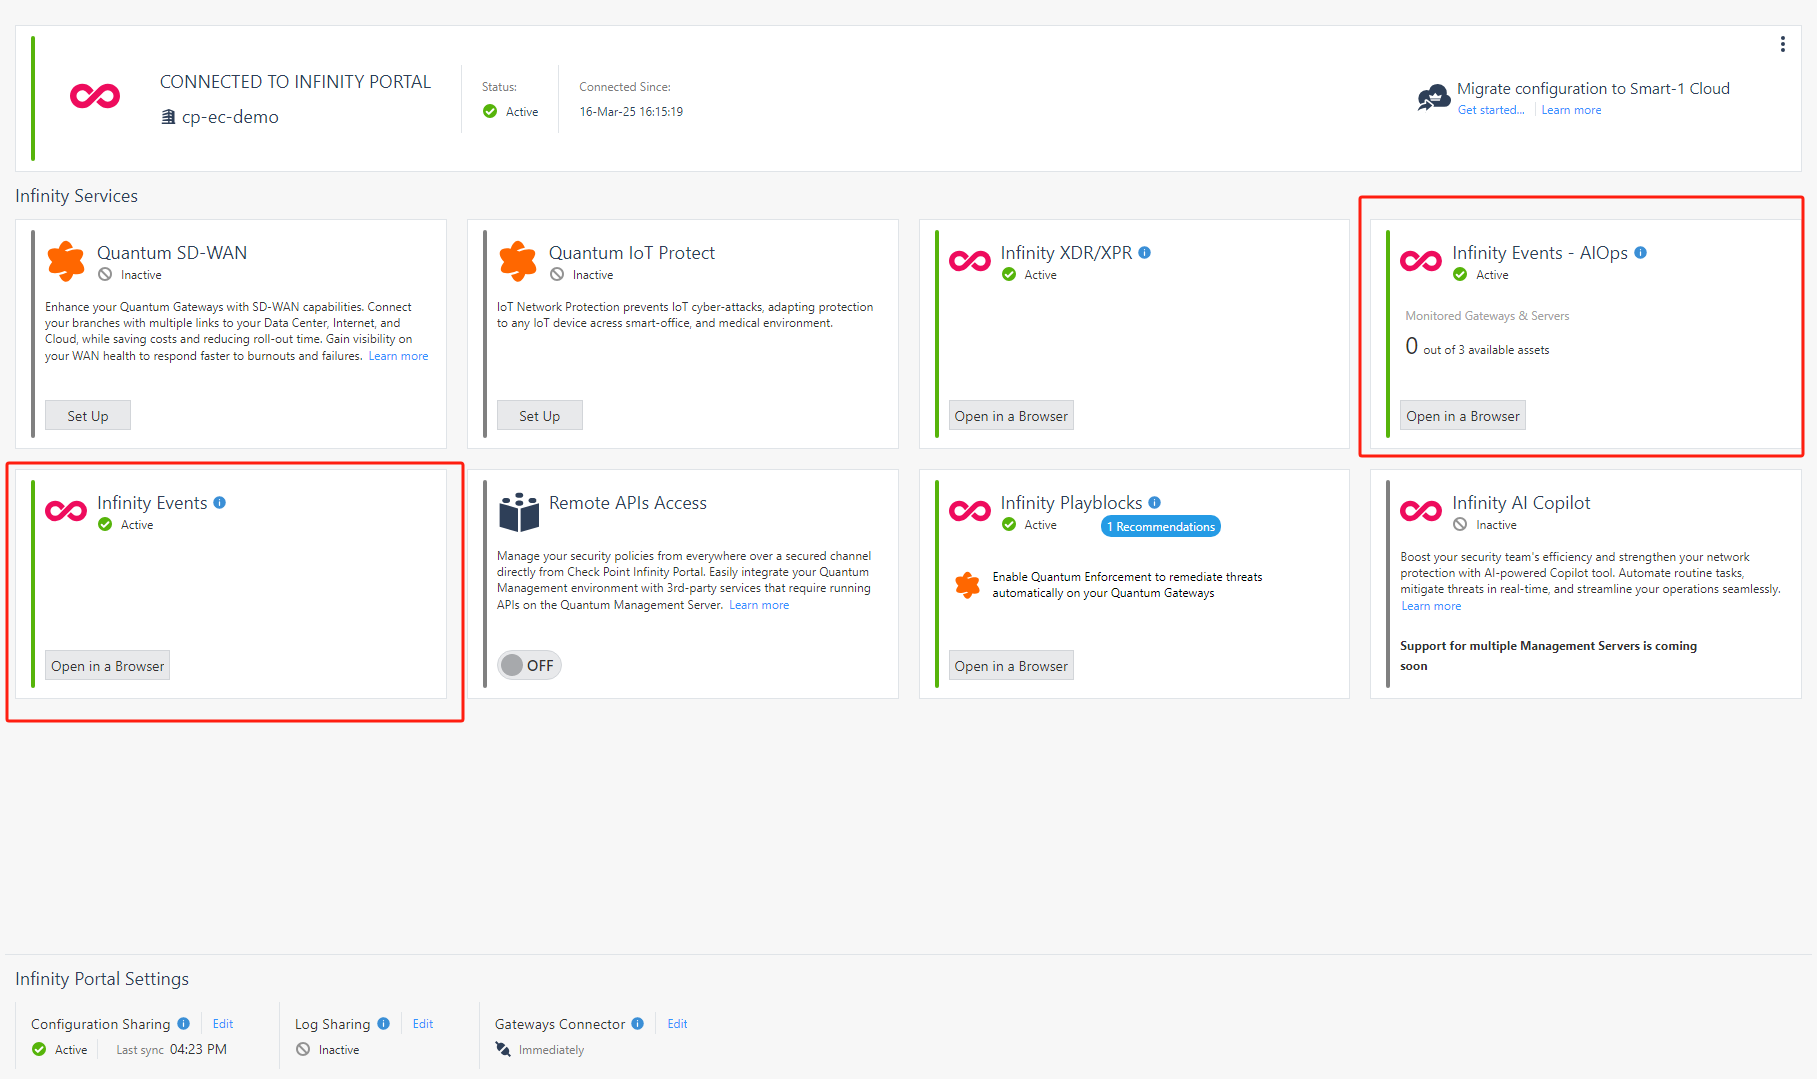This screenshot has width=1817, height=1079.
Task: Click info icon beside Infinity XDR/XPR
Action: 1145,253
